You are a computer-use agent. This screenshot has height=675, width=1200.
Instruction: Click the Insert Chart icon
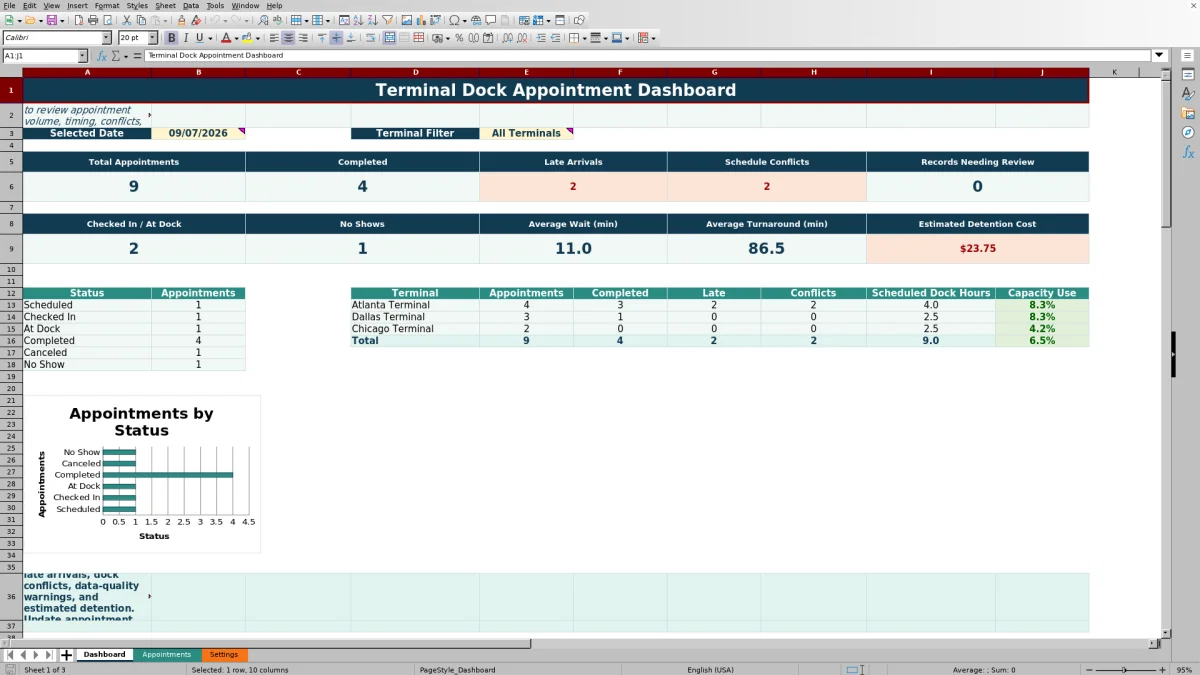421,20
